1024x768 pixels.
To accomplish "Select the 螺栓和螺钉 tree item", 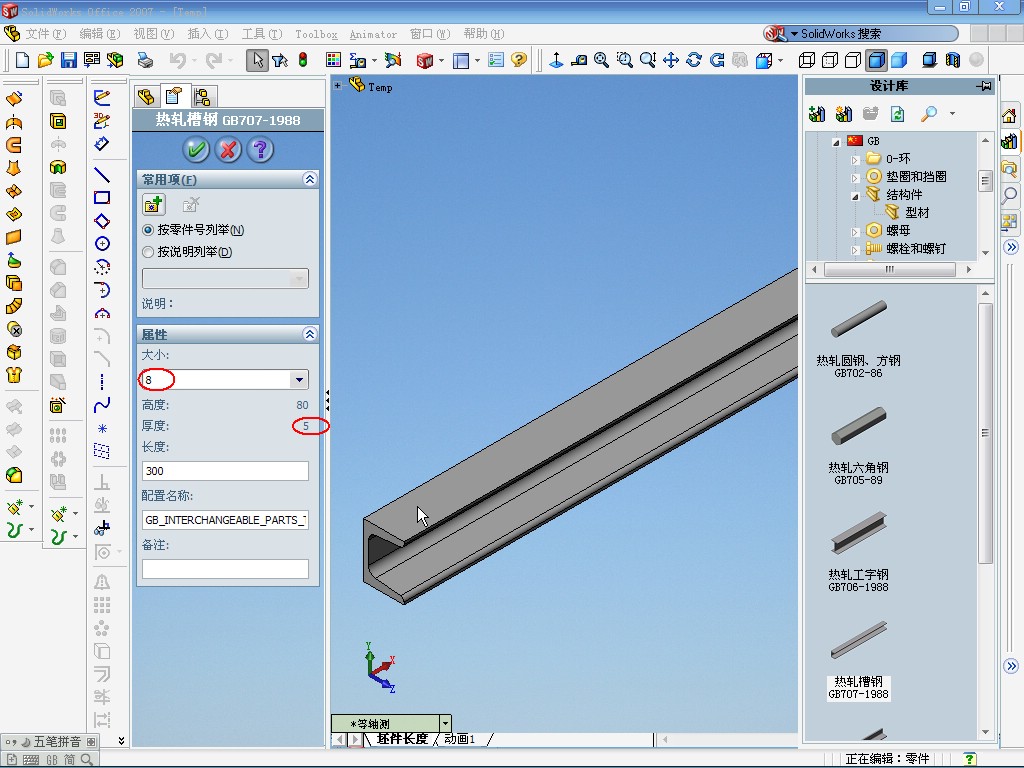I will coord(916,249).
